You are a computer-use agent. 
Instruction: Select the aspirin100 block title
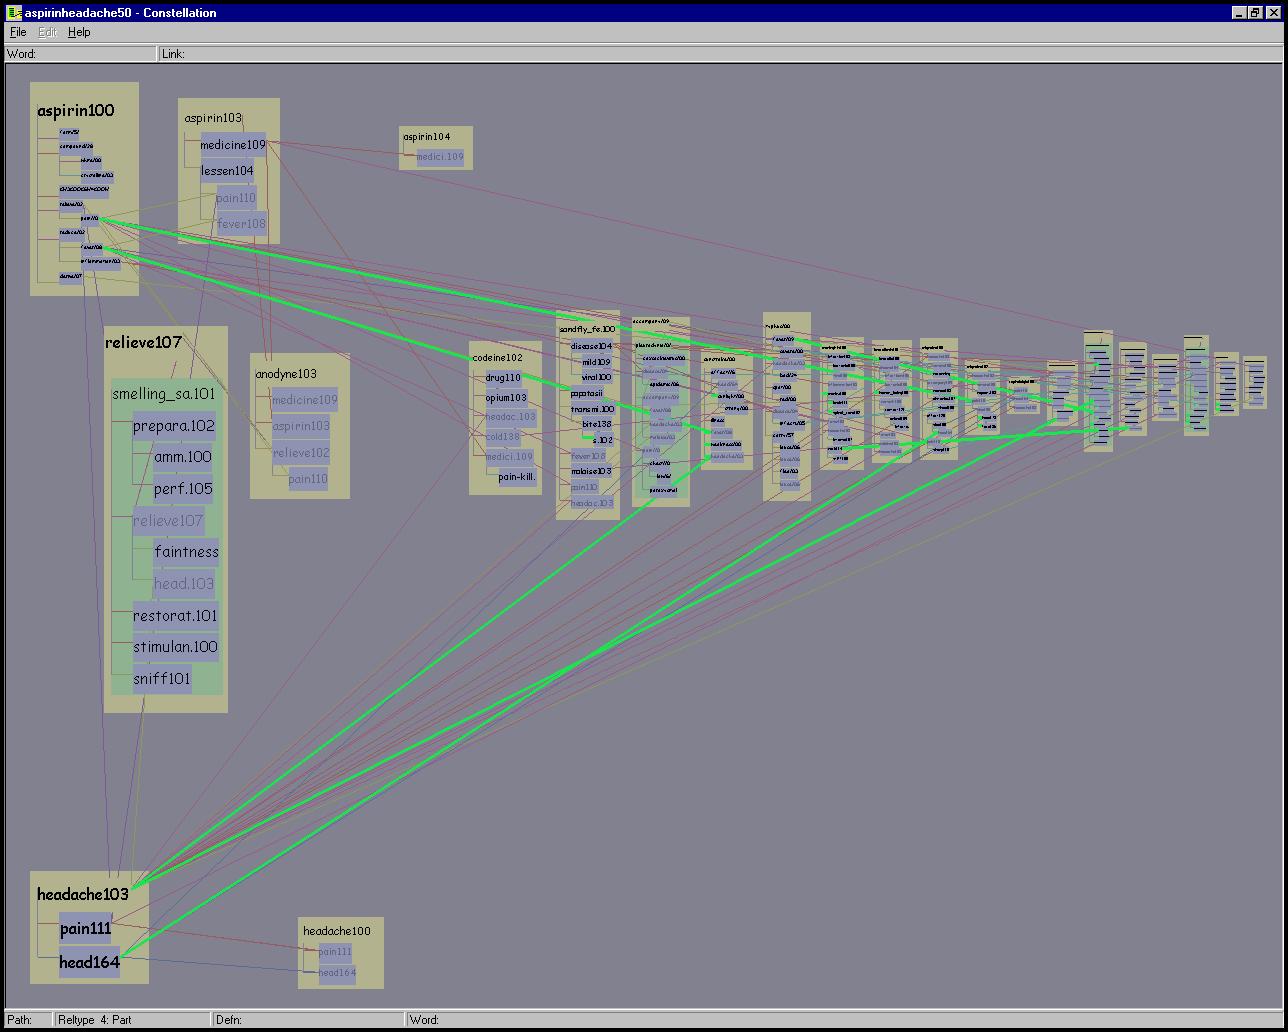pyautogui.click(x=76, y=111)
